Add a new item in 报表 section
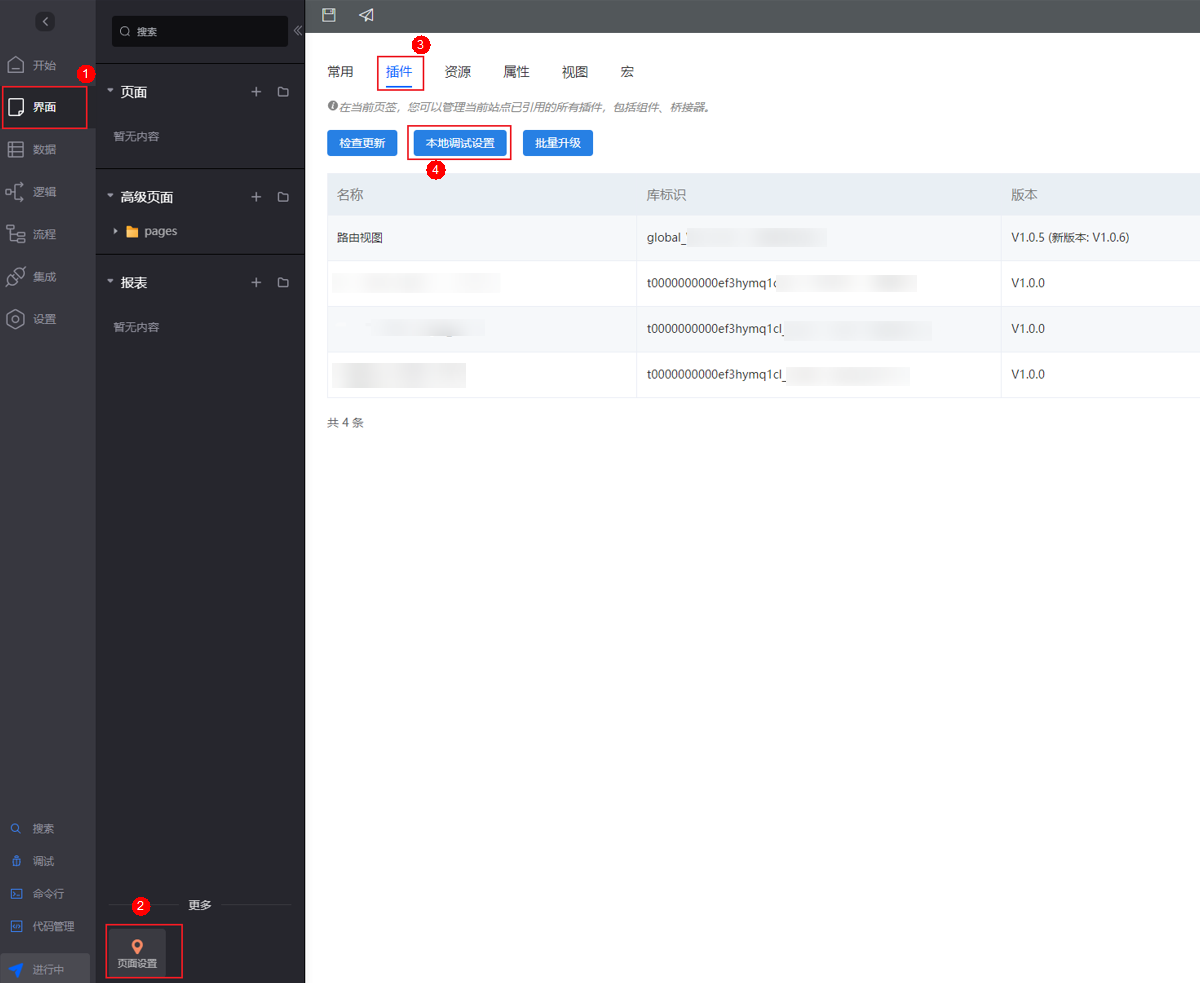Screen dimensions: 1200x983 pos(256,283)
